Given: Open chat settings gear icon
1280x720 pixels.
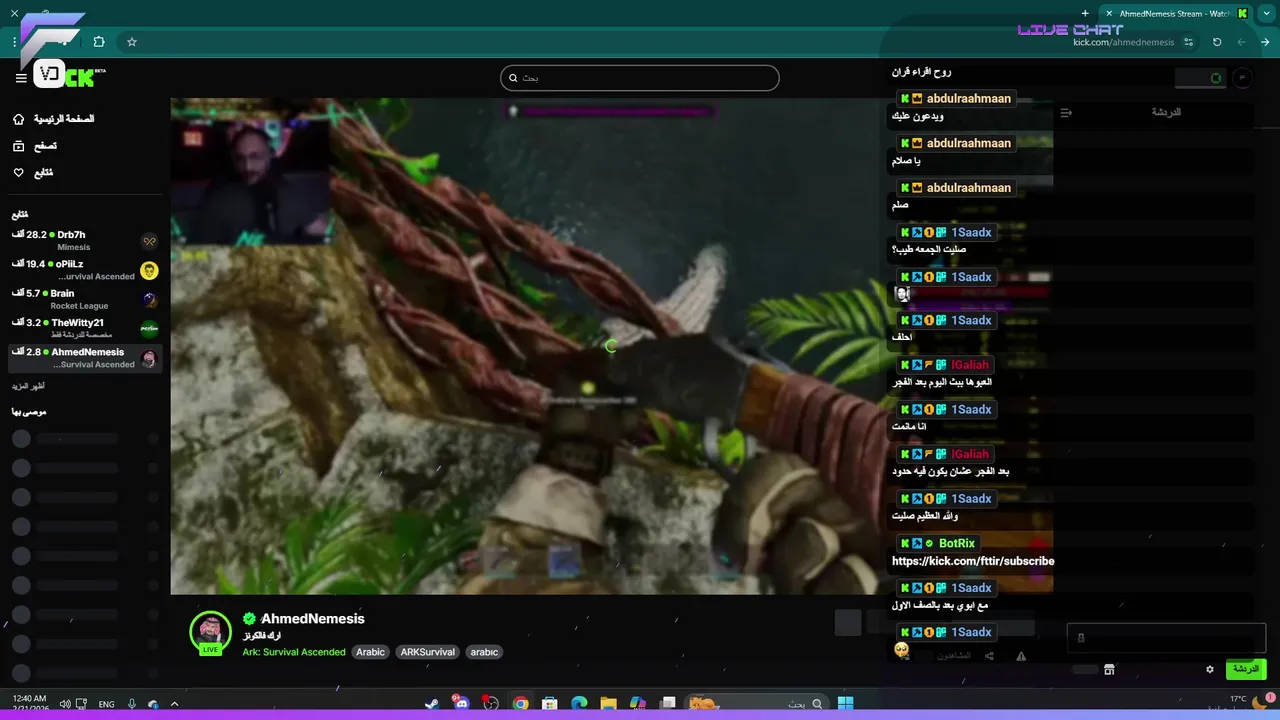Looking at the screenshot, I should click(1210, 669).
